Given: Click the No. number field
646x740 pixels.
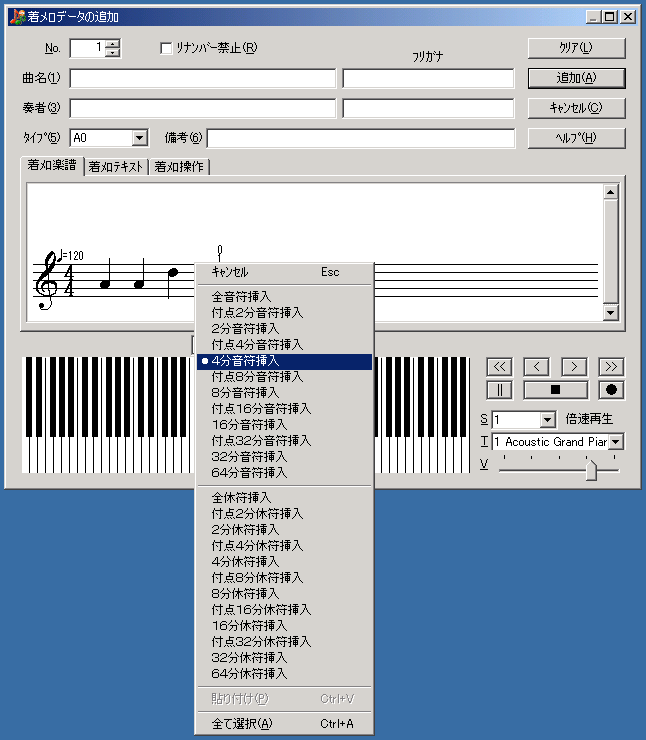Looking at the screenshot, I should pyautogui.click(x=88, y=48).
